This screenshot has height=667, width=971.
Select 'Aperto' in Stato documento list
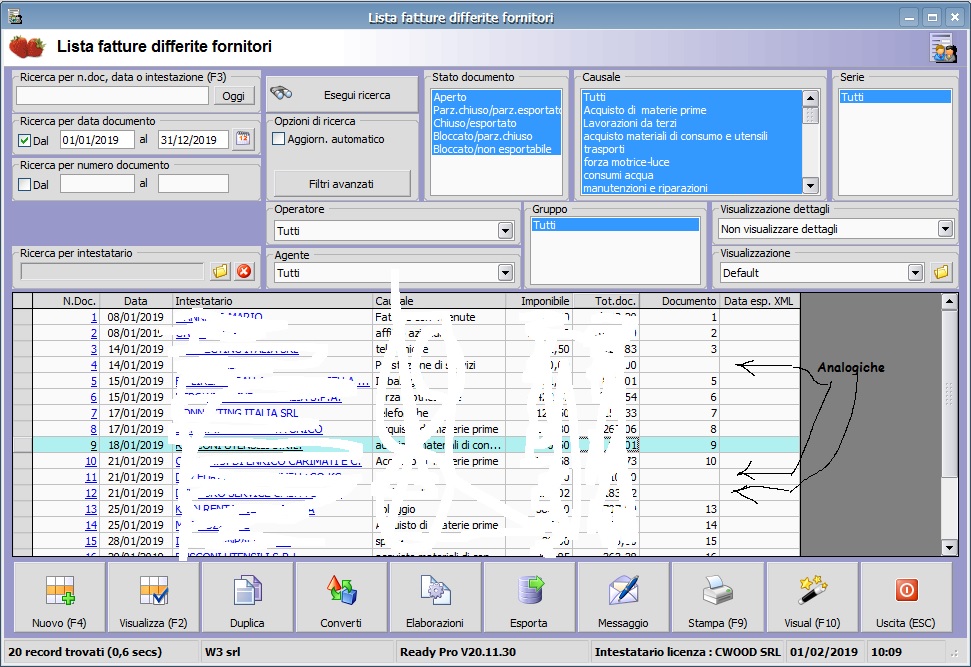(451, 97)
